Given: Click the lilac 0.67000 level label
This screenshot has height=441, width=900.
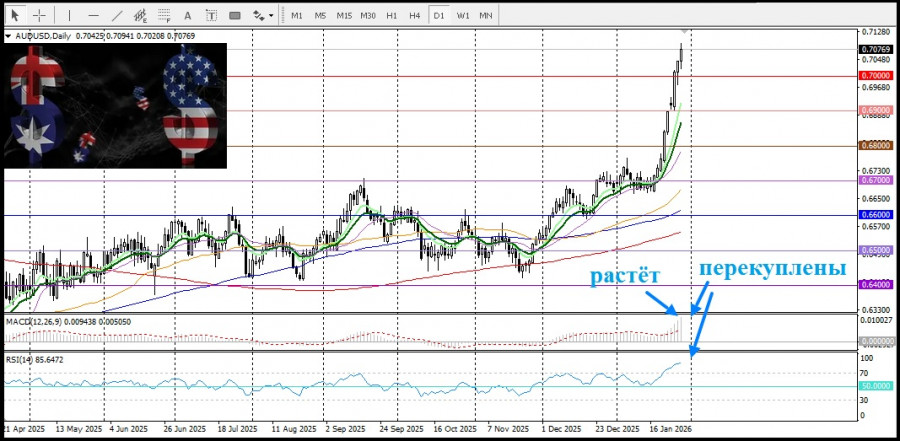Looking at the screenshot, I should 875,180.
